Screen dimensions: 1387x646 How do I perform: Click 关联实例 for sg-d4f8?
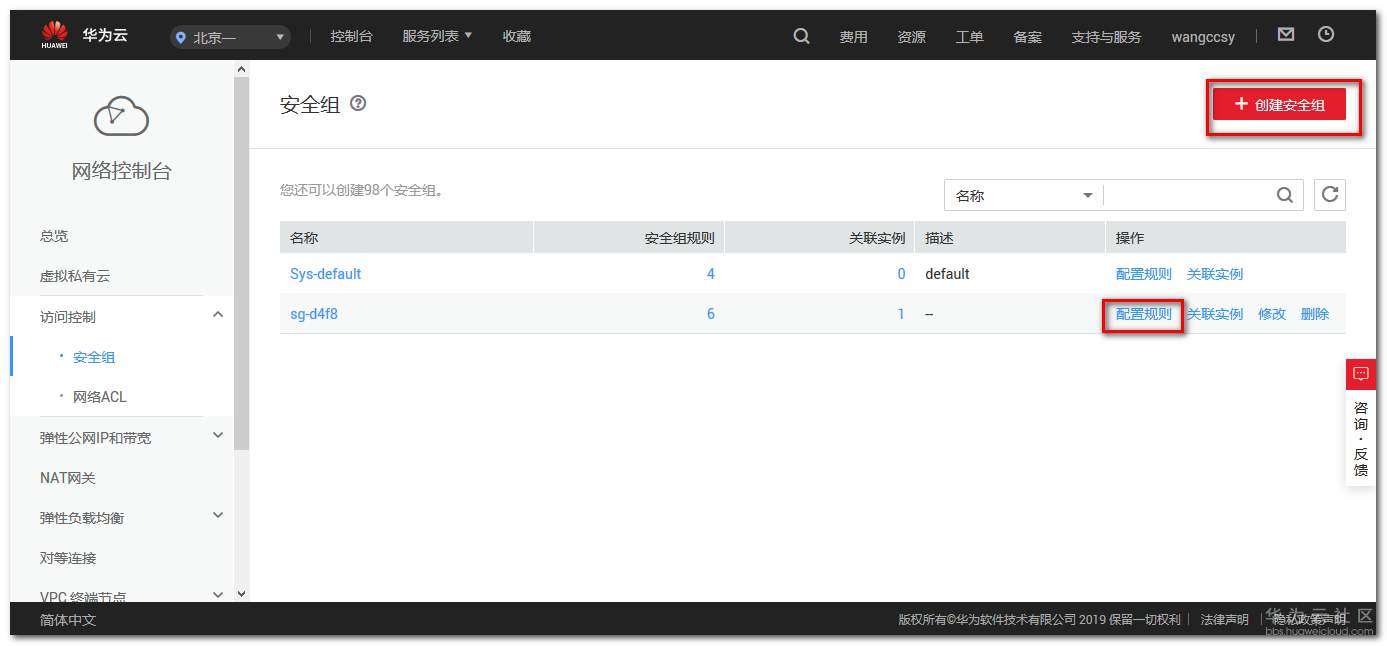pyautogui.click(x=1215, y=314)
